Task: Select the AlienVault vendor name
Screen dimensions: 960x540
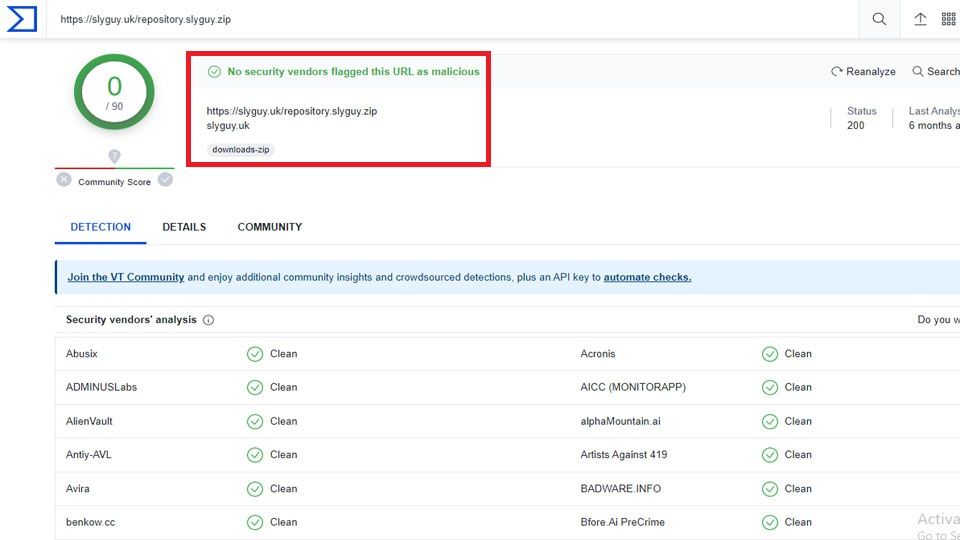Action: (x=89, y=422)
